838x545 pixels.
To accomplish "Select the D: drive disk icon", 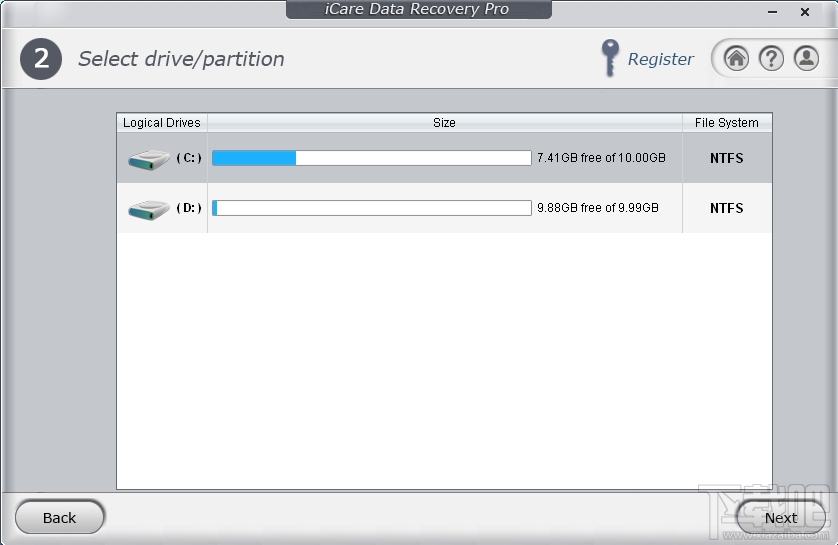I will pos(149,209).
